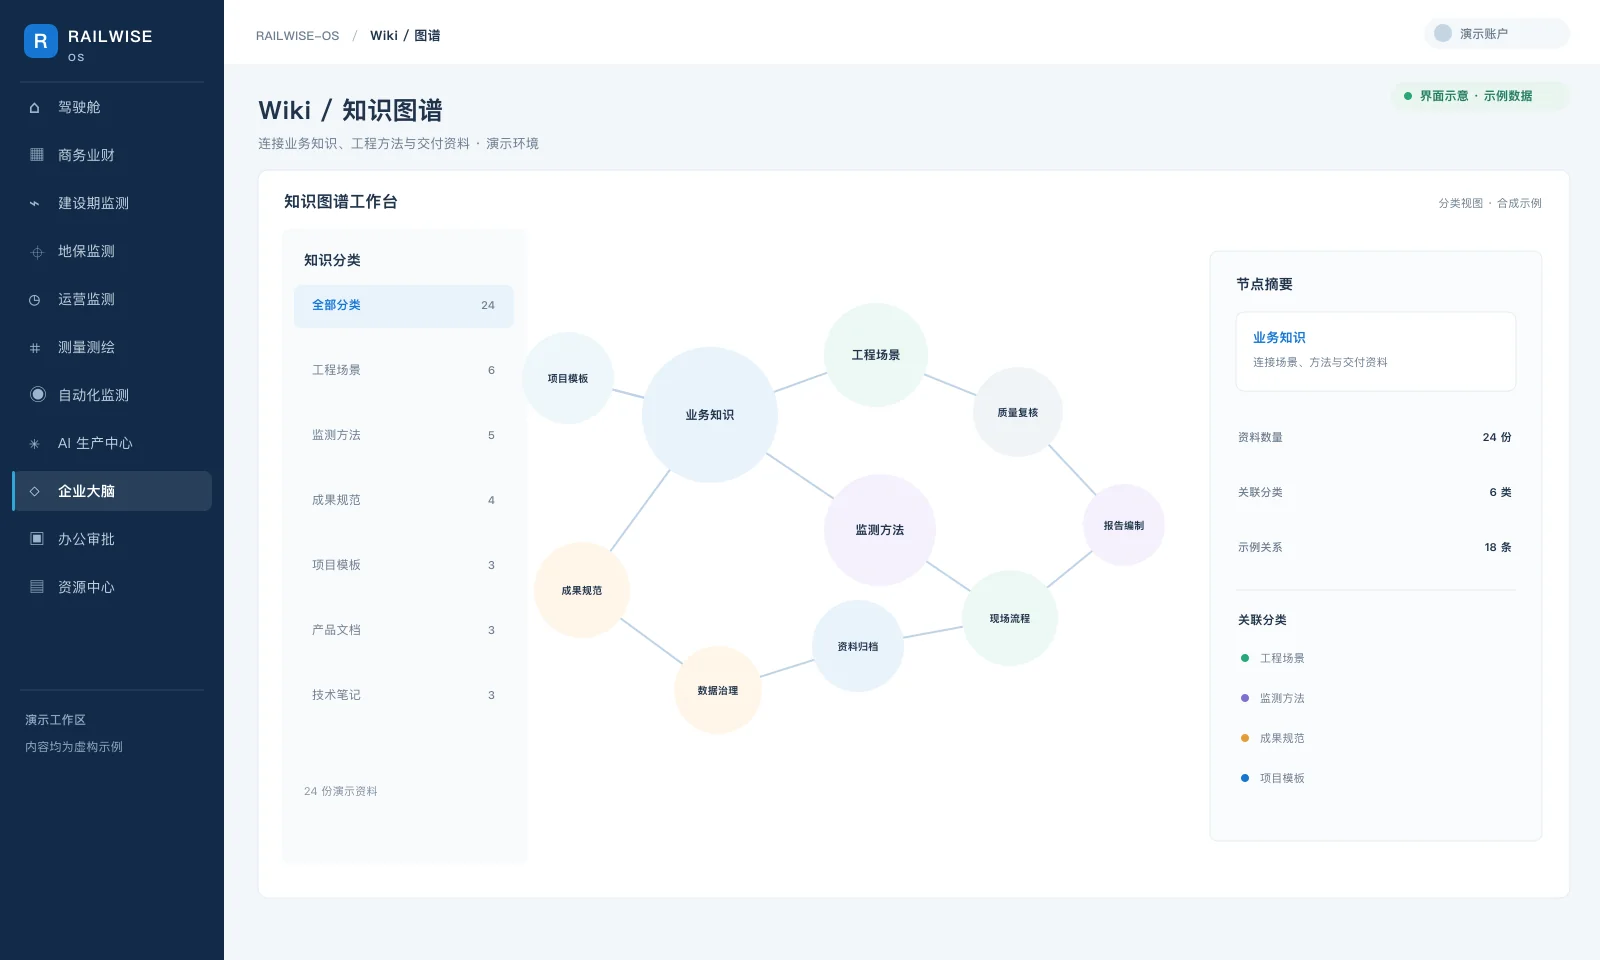Click the 办公审批 square icon
Viewport: 1600px width, 960px height.
(x=37, y=539)
